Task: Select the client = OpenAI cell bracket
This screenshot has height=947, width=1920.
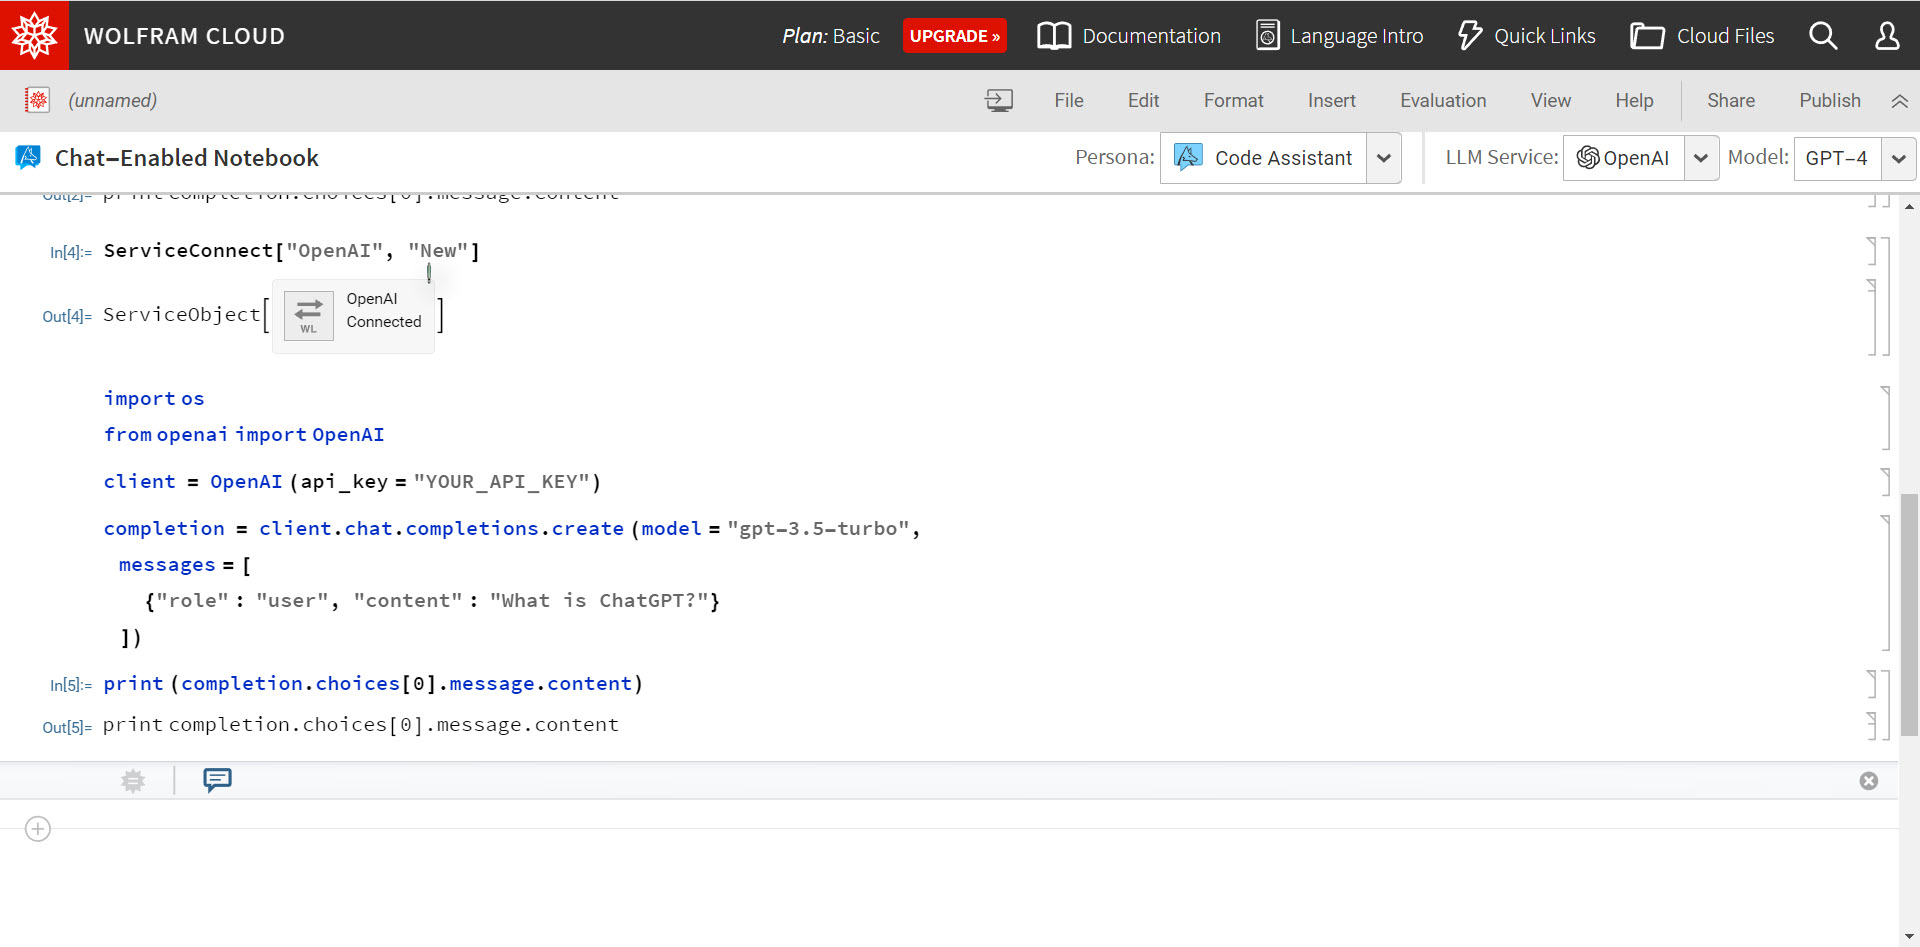Action: 1885,482
